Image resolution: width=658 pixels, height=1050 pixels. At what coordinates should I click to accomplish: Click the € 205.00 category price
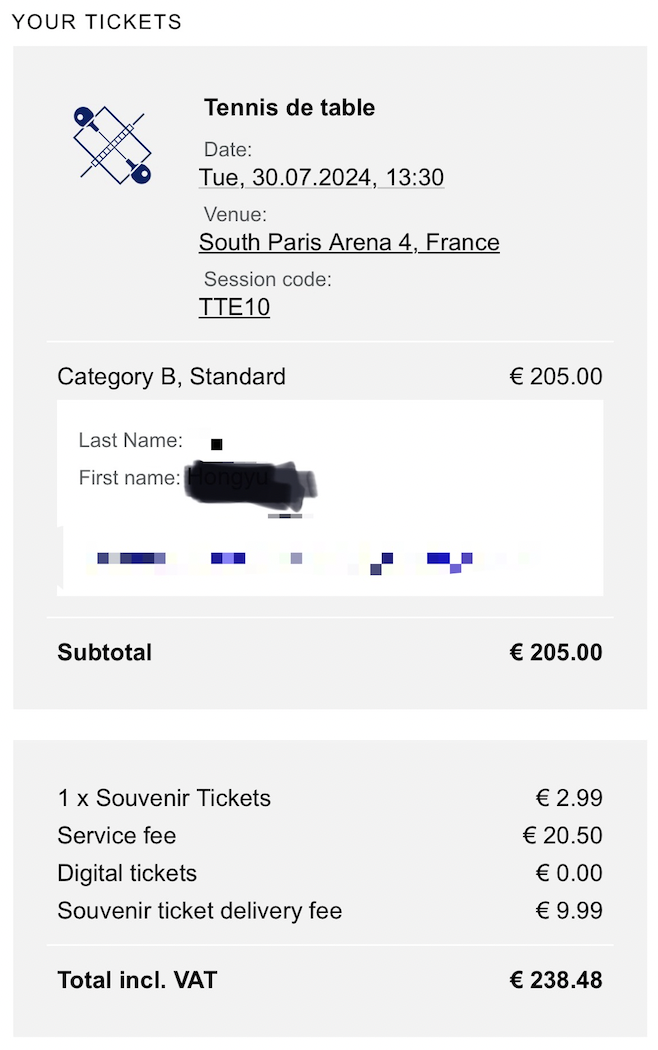point(556,376)
